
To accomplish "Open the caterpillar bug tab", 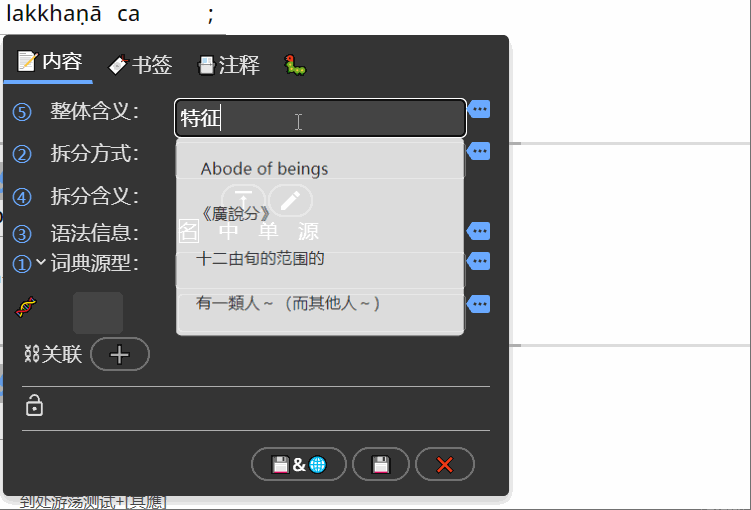I will [x=295, y=65].
